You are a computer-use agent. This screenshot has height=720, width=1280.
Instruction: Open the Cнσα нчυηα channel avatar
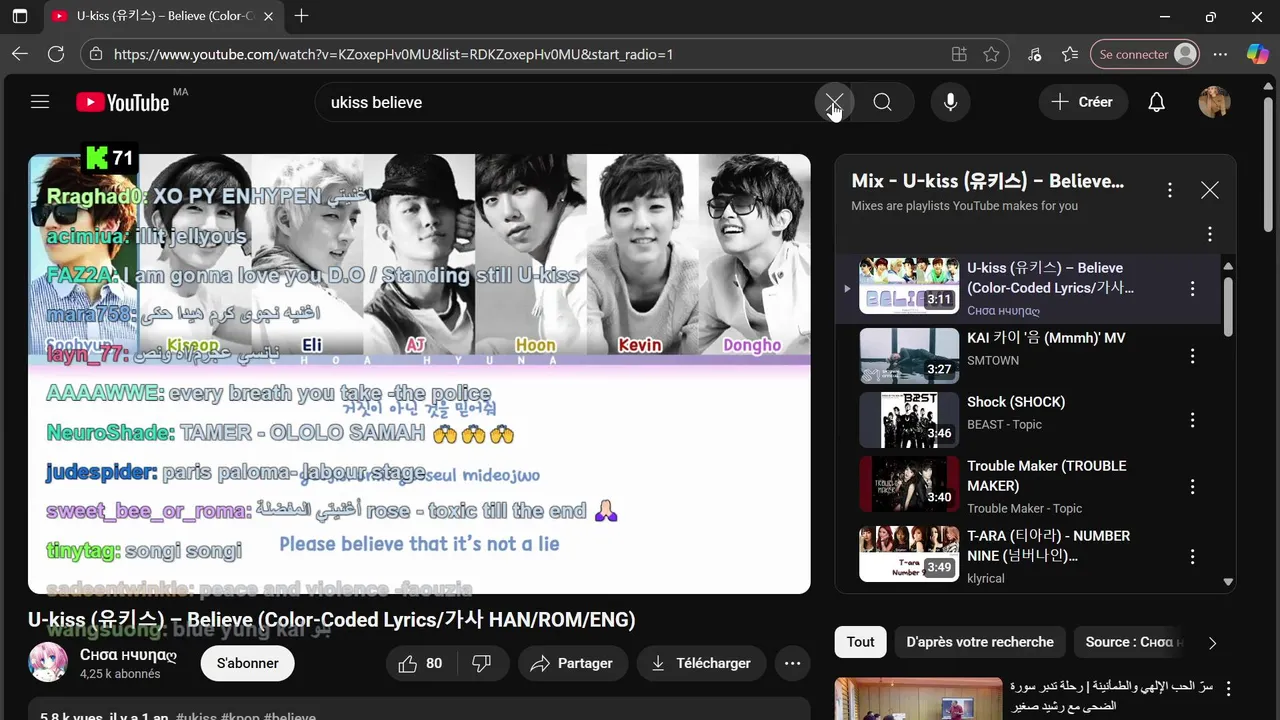pos(48,663)
